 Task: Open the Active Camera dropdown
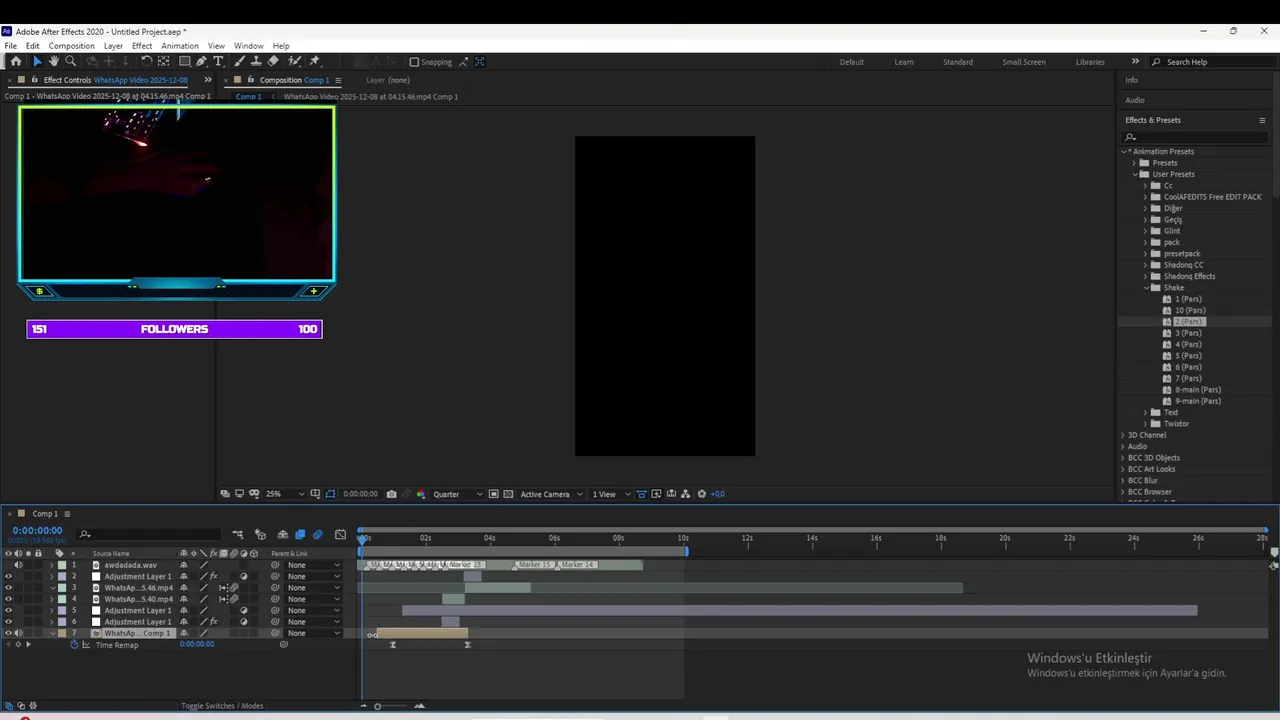[551, 494]
